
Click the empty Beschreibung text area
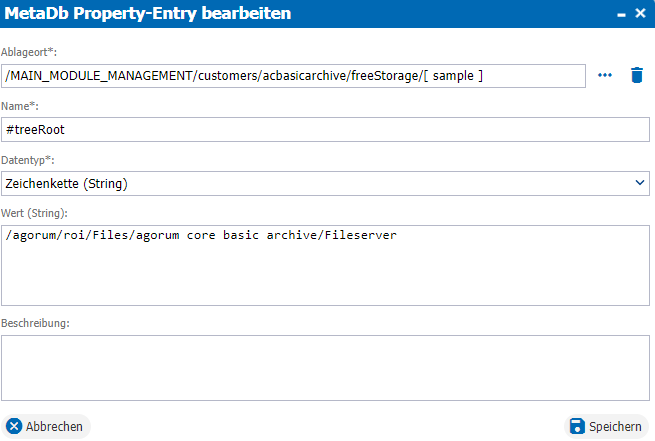click(325, 368)
